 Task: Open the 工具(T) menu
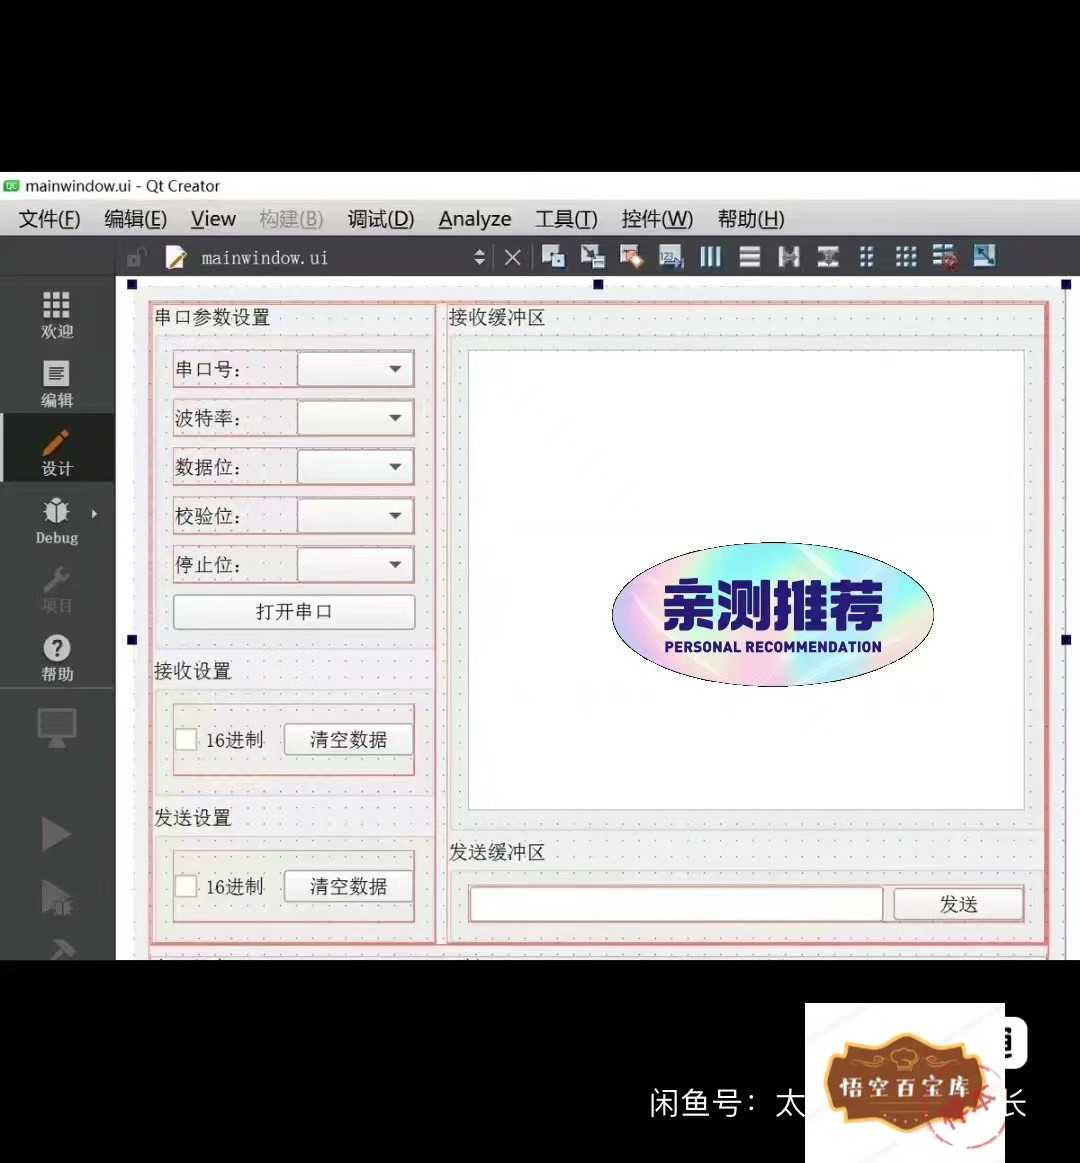[566, 219]
